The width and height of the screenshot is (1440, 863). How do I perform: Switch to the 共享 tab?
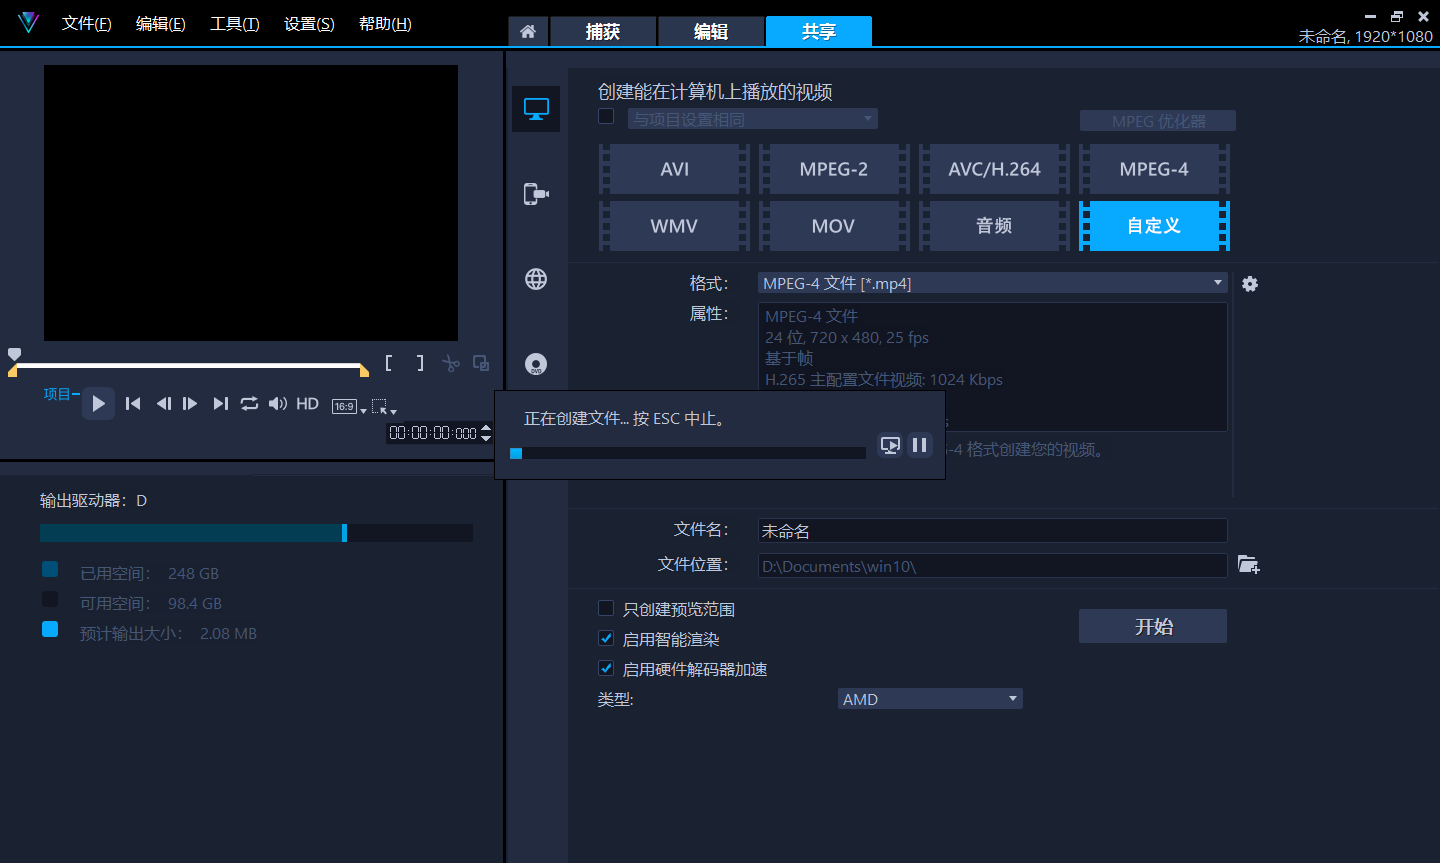(x=819, y=31)
